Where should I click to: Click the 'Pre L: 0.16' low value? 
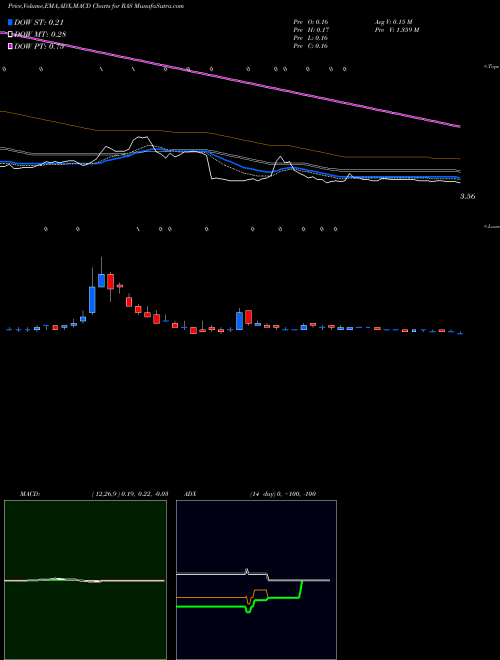tap(311, 38)
